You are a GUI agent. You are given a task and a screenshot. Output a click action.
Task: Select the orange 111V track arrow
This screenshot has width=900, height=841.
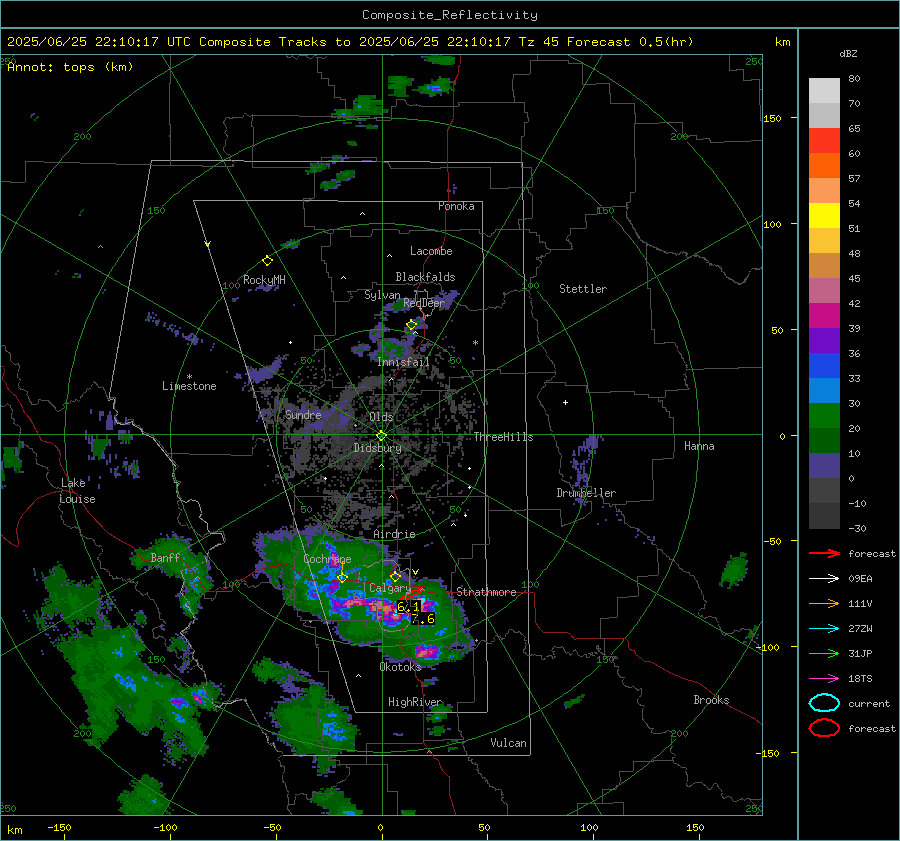[824, 603]
